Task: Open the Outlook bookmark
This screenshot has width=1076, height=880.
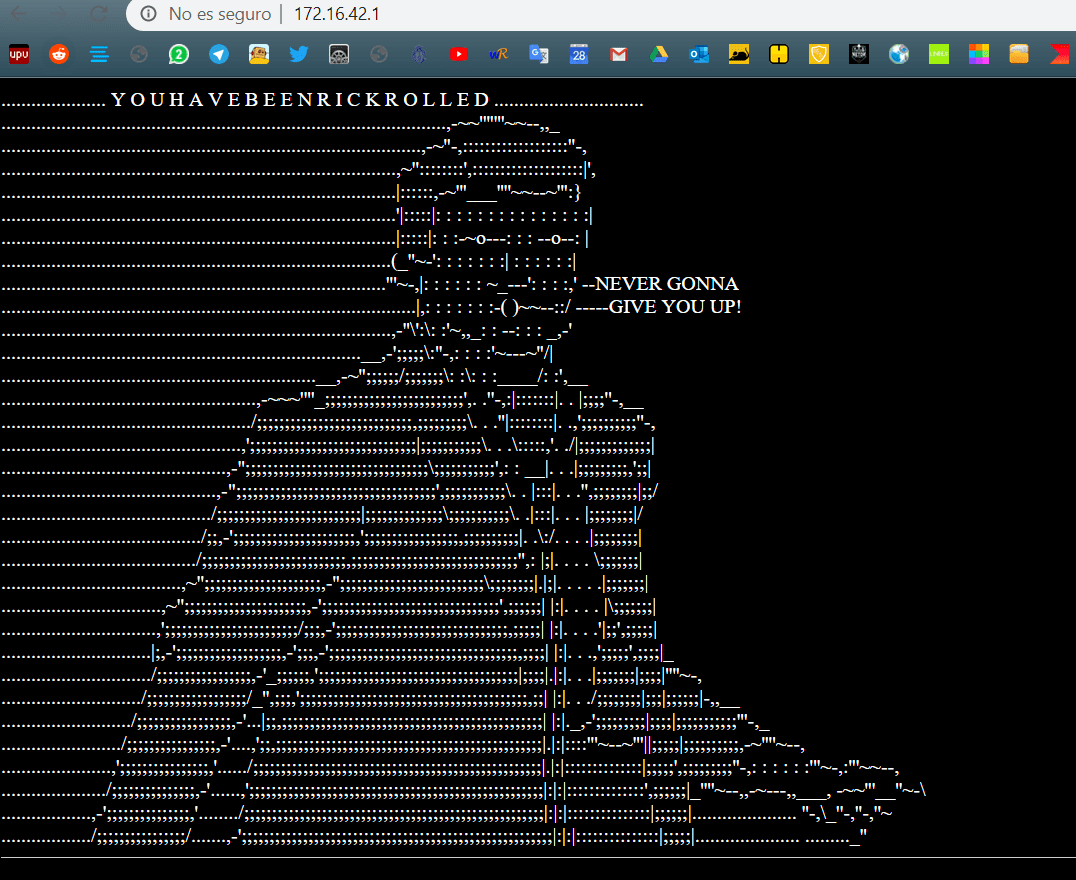Action: 699,54
